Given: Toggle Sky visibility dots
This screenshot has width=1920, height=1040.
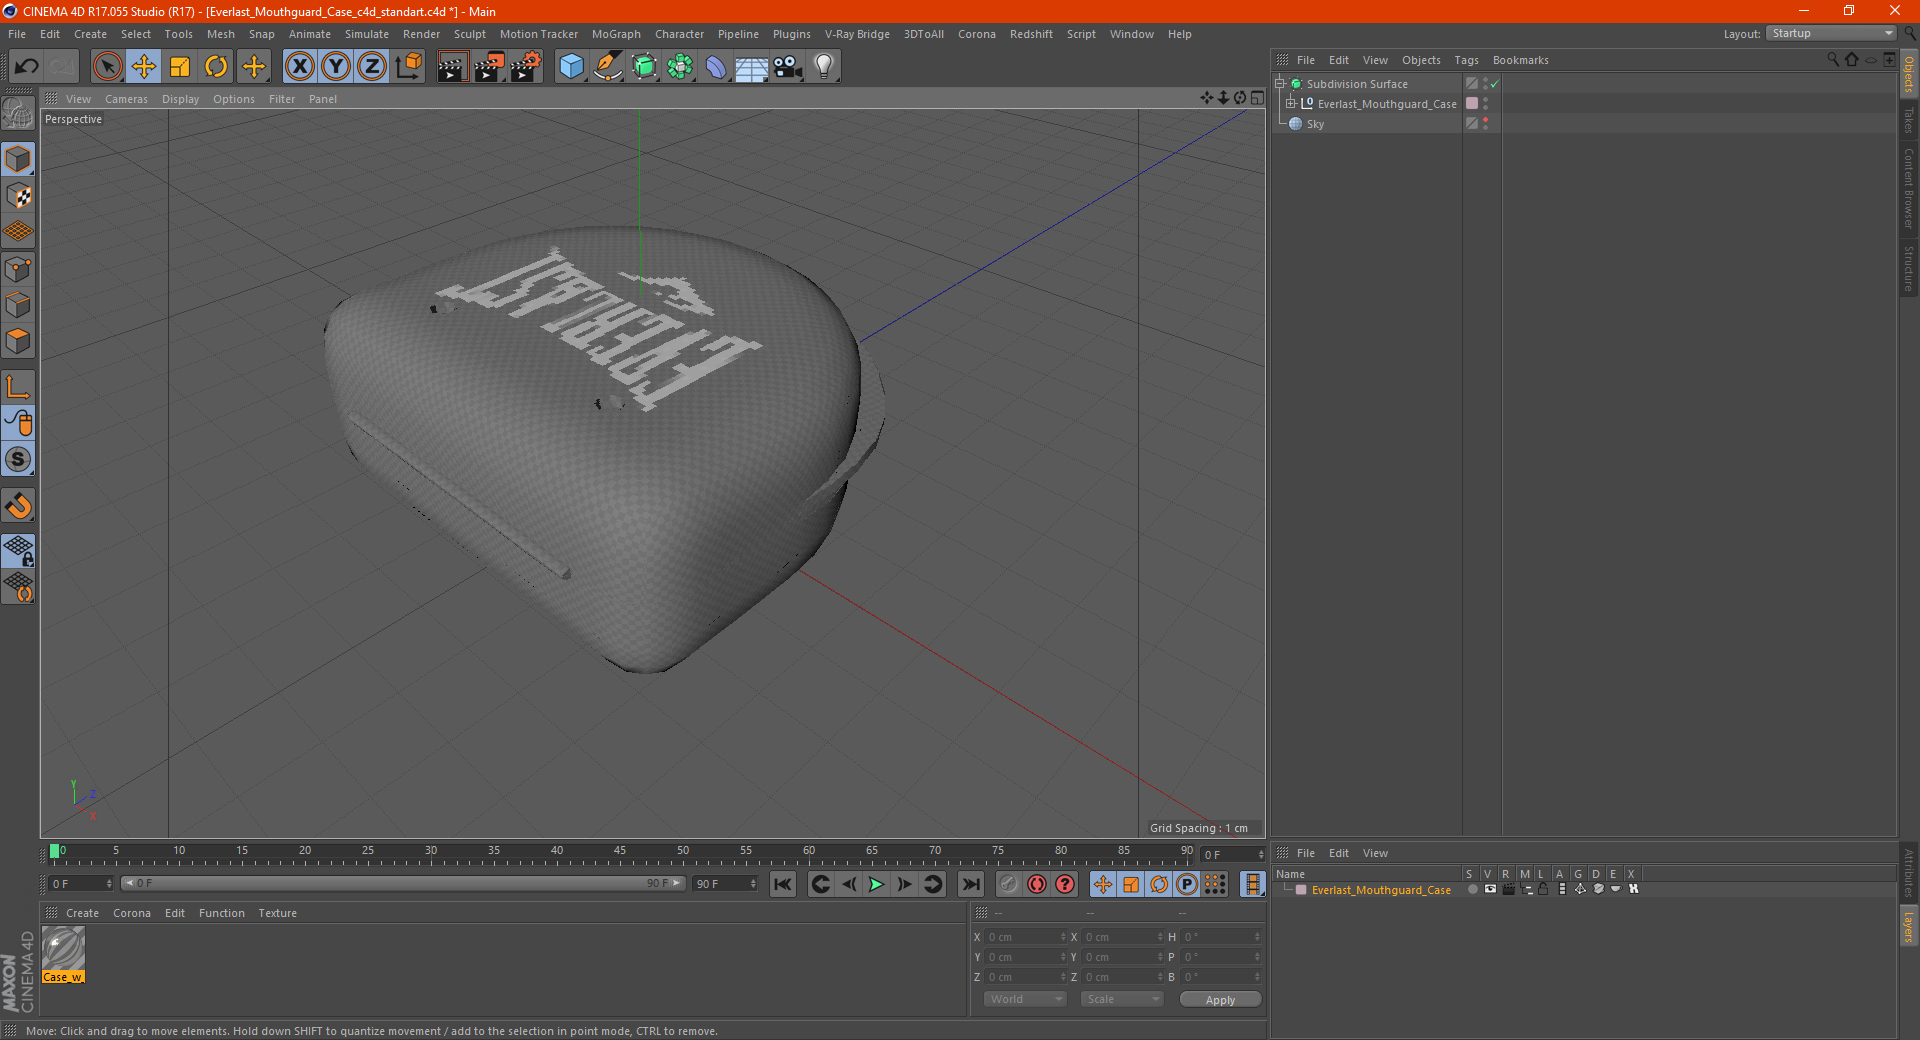Looking at the screenshot, I should pyautogui.click(x=1485, y=124).
